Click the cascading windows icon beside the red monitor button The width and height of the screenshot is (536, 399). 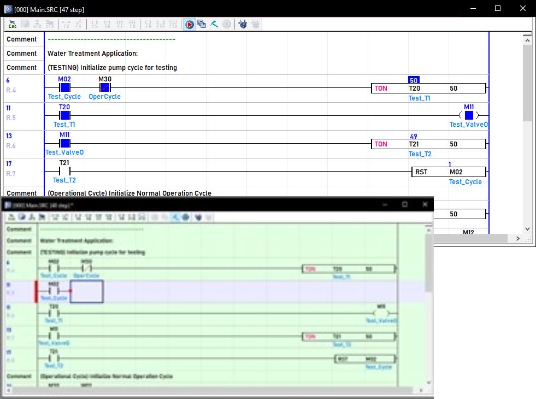click(202, 24)
